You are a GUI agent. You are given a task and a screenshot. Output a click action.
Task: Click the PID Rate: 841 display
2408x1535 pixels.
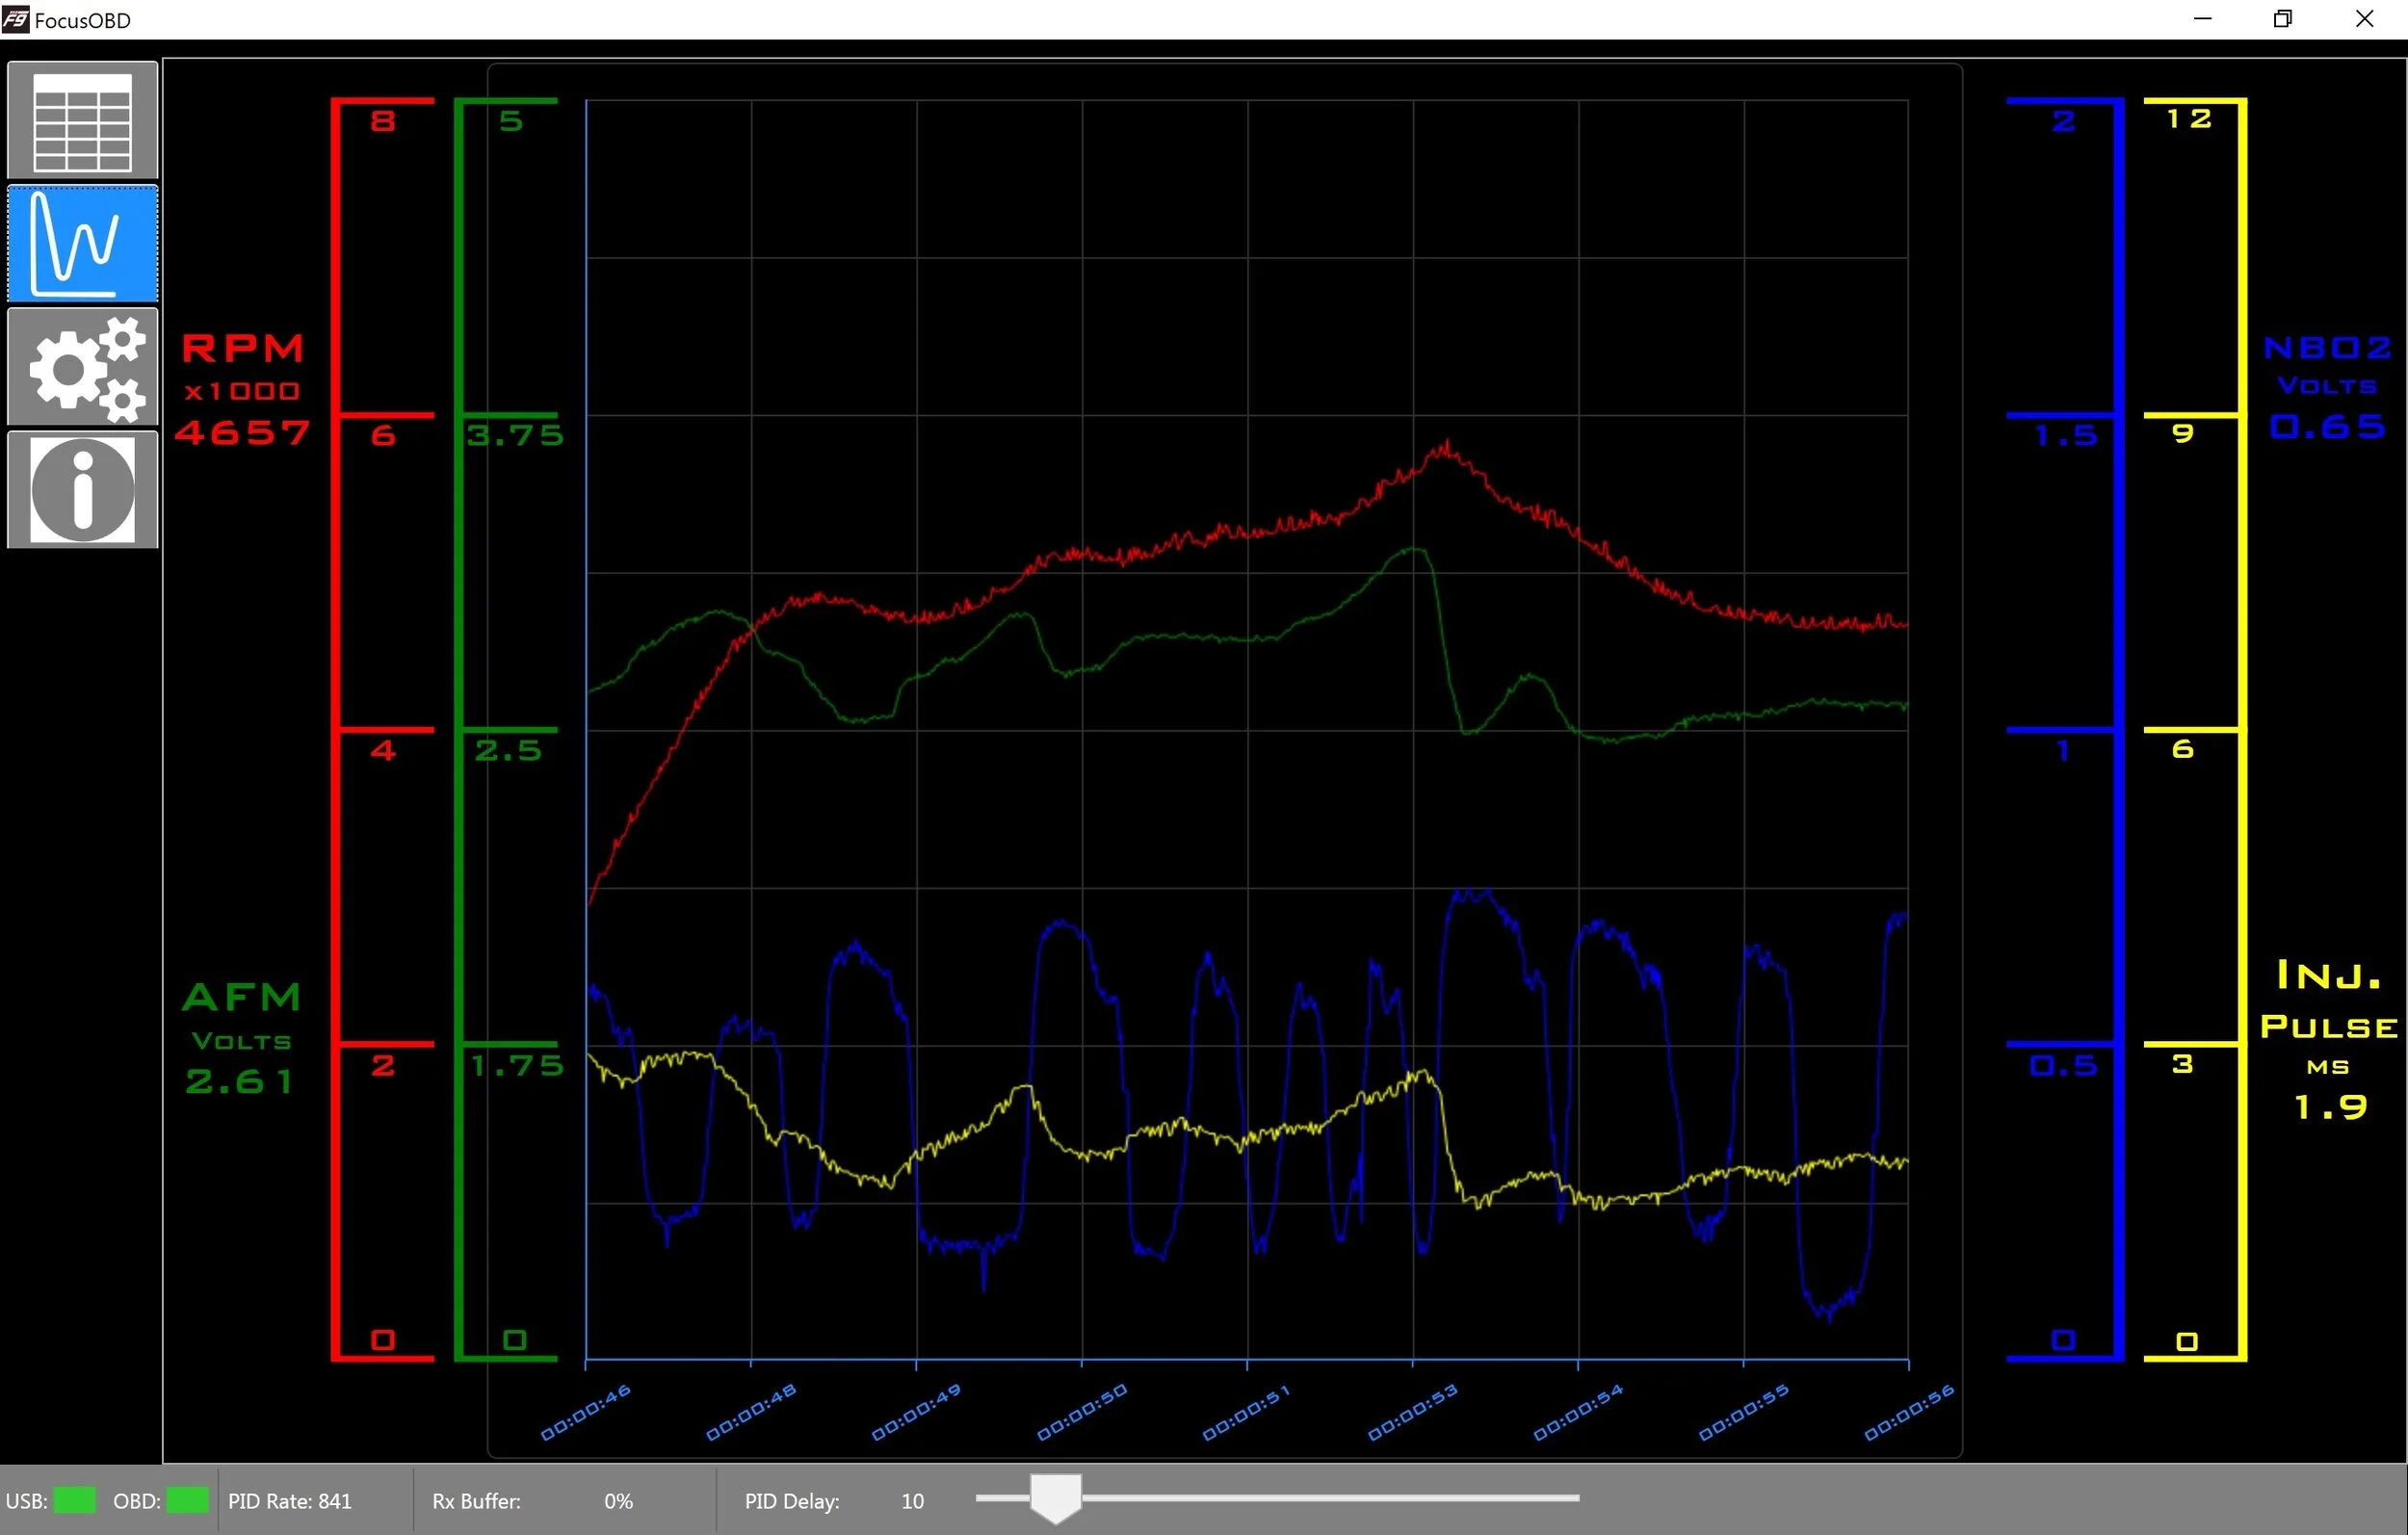point(290,1500)
